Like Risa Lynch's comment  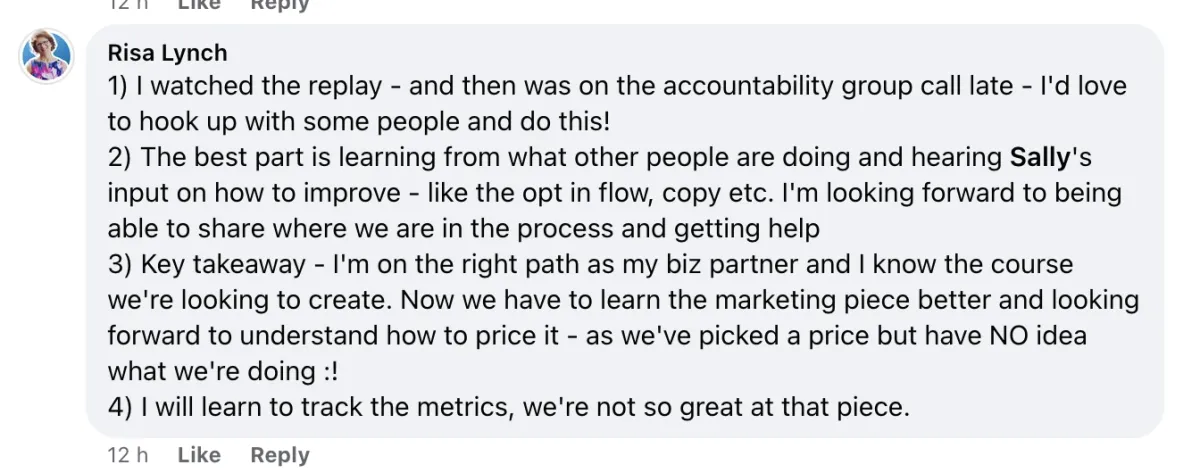tap(199, 455)
